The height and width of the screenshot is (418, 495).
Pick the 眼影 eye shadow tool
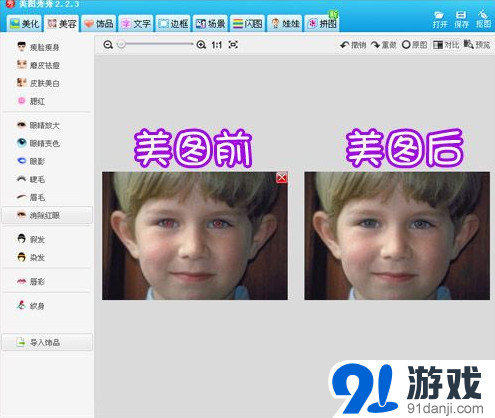(31, 161)
